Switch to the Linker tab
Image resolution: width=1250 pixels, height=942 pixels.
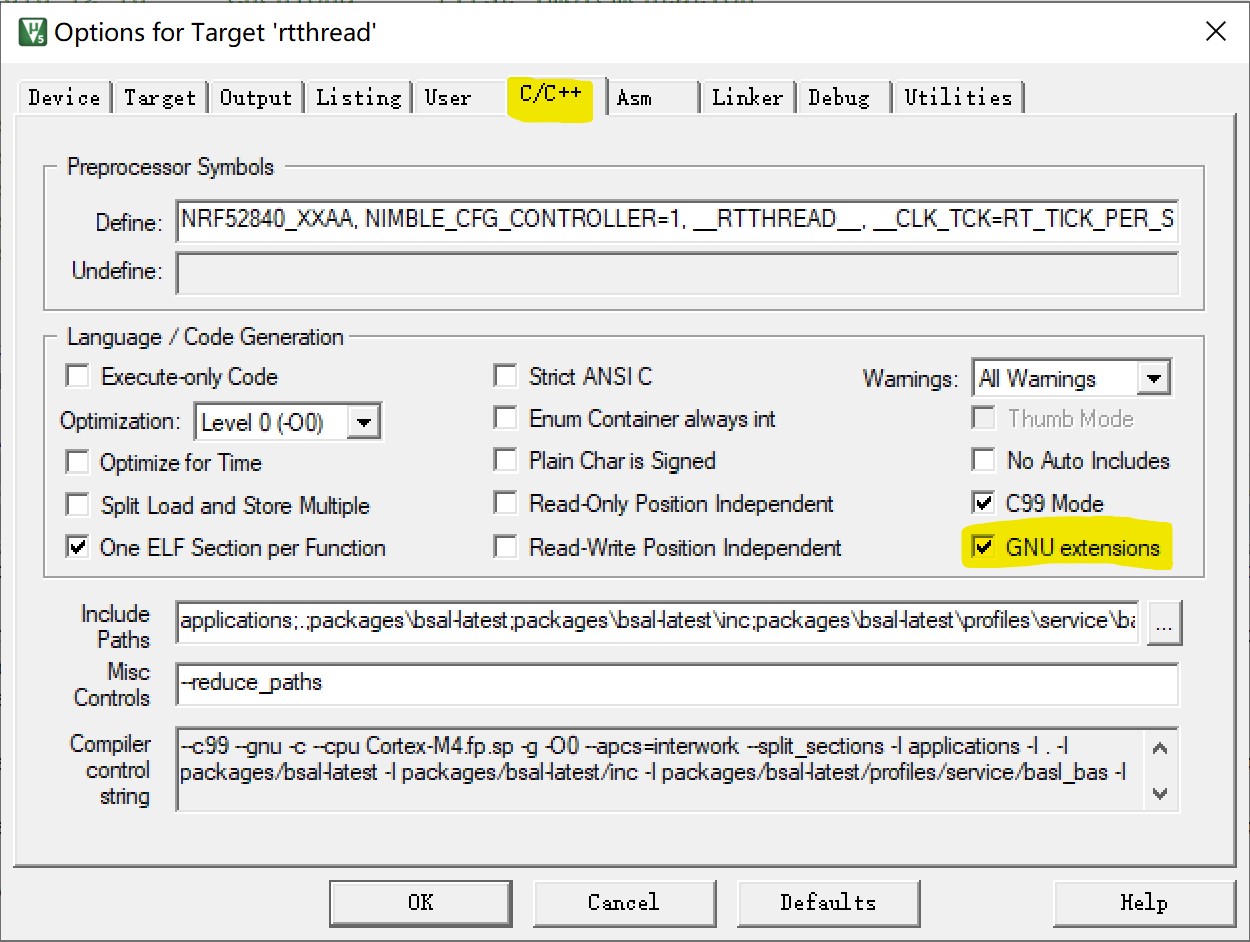click(746, 97)
